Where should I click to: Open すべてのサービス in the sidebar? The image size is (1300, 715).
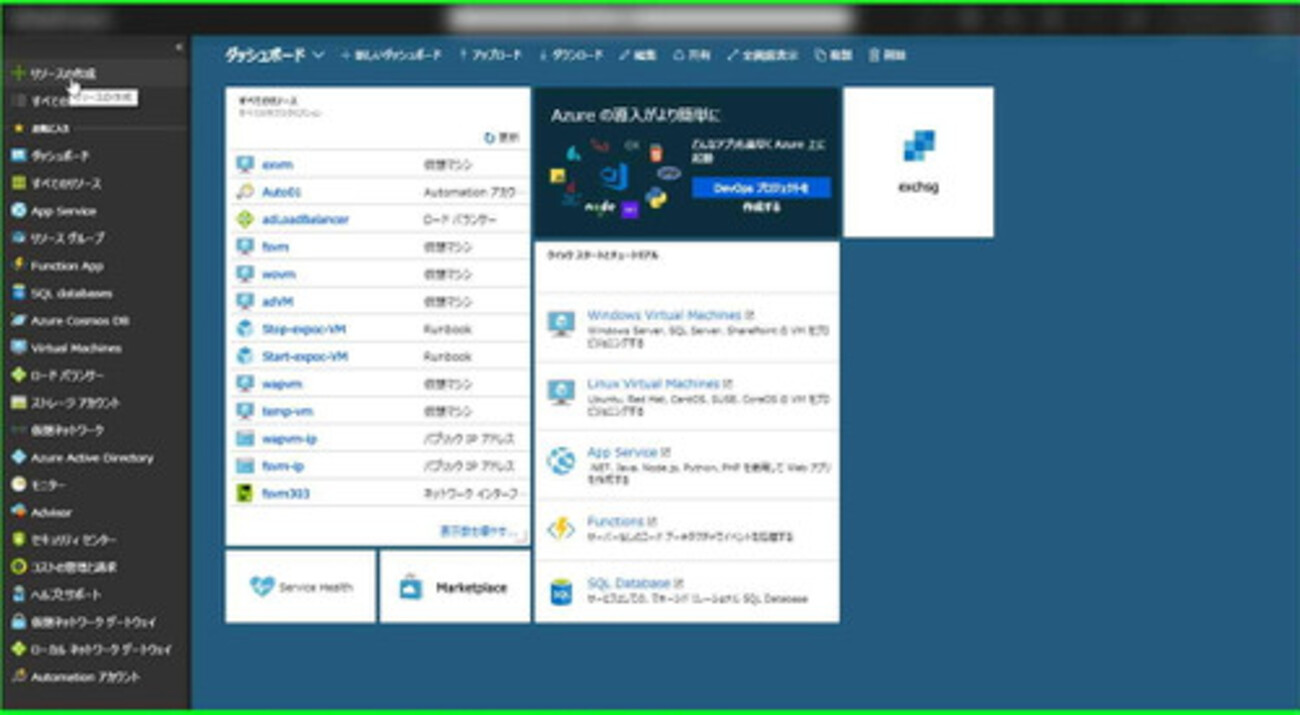tap(50, 100)
